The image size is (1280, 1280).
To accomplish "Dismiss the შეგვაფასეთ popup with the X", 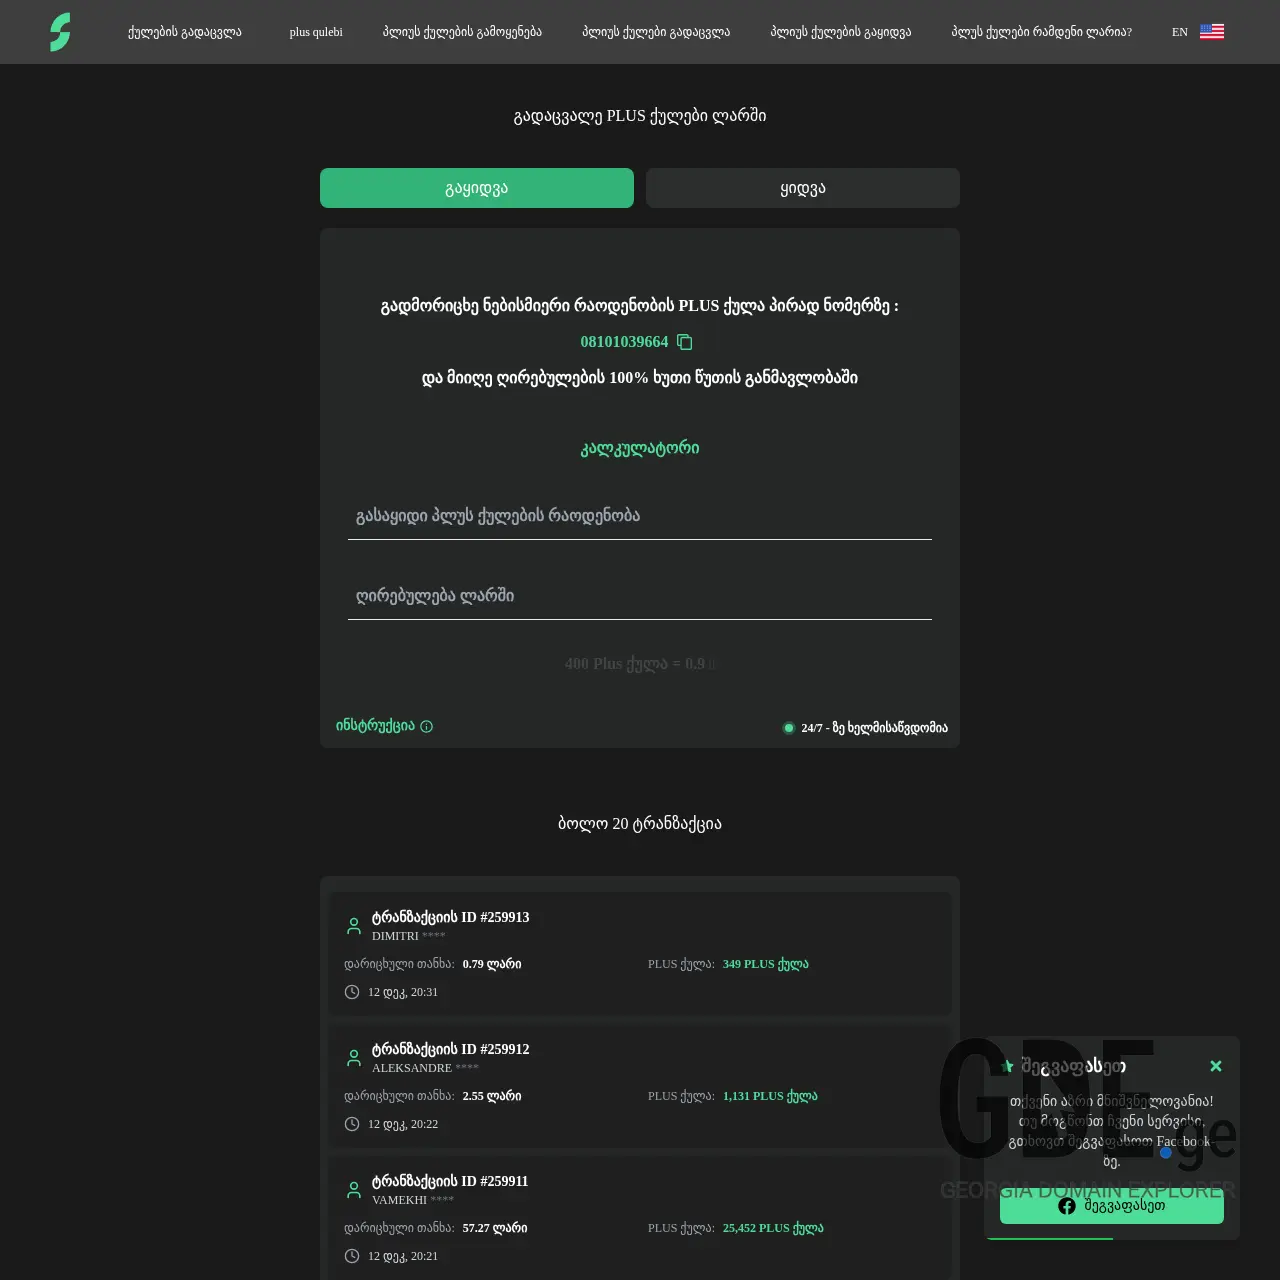I will click(1216, 1066).
